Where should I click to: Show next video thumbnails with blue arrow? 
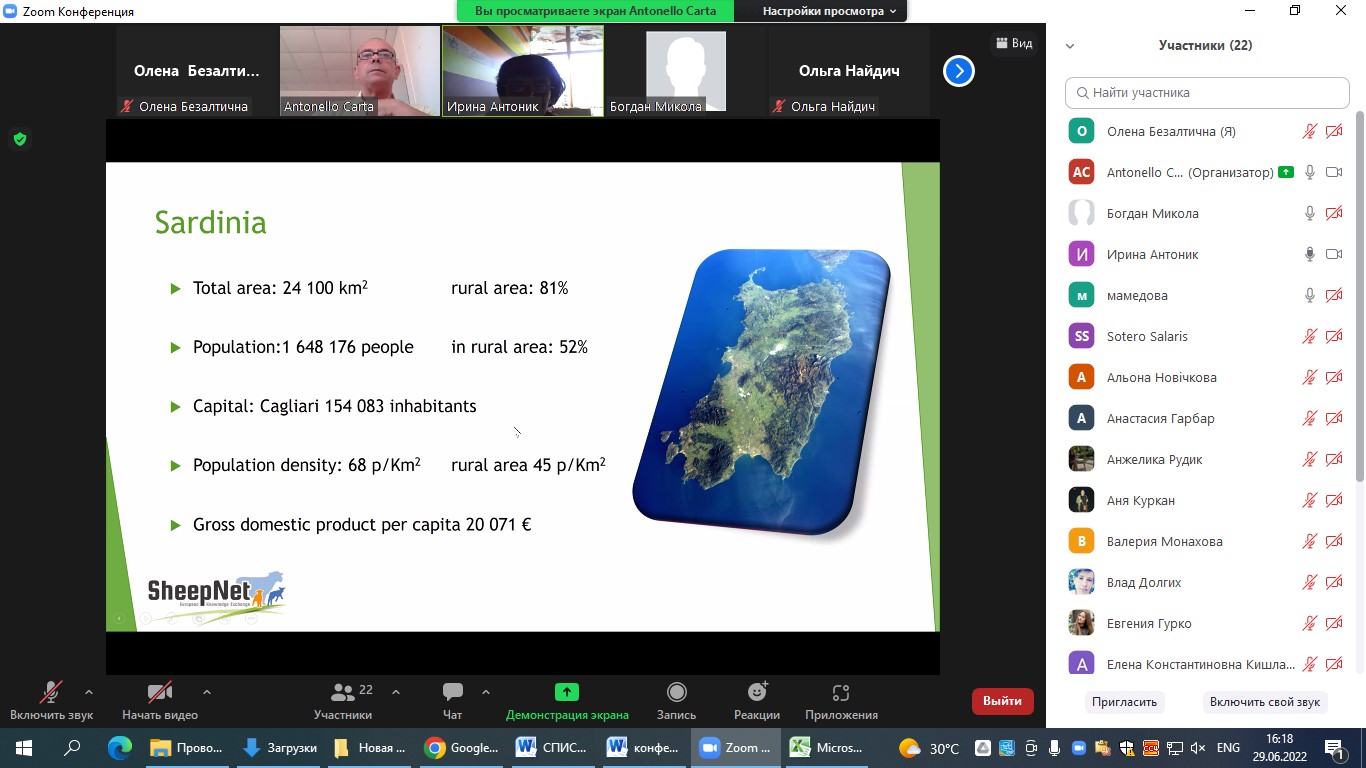pyautogui.click(x=958, y=71)
